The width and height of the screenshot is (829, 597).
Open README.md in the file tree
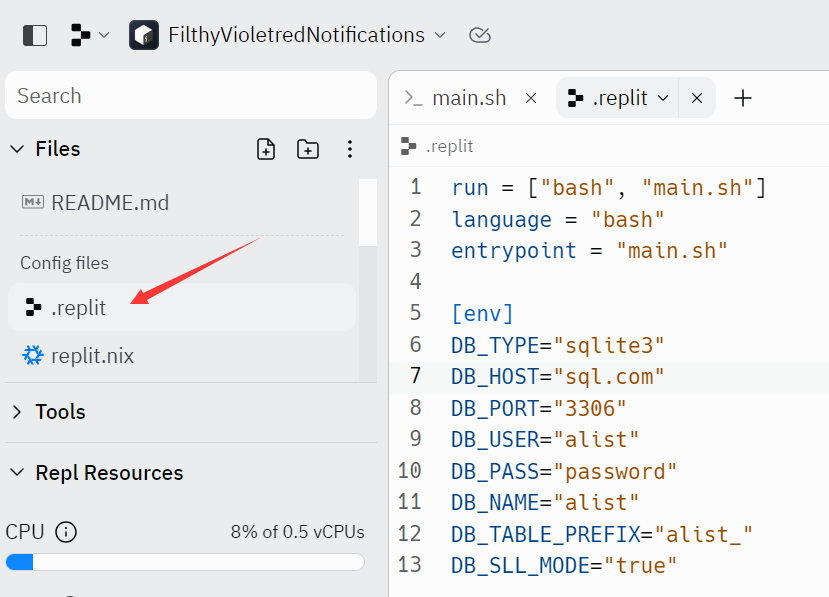(x=110, y=203)
